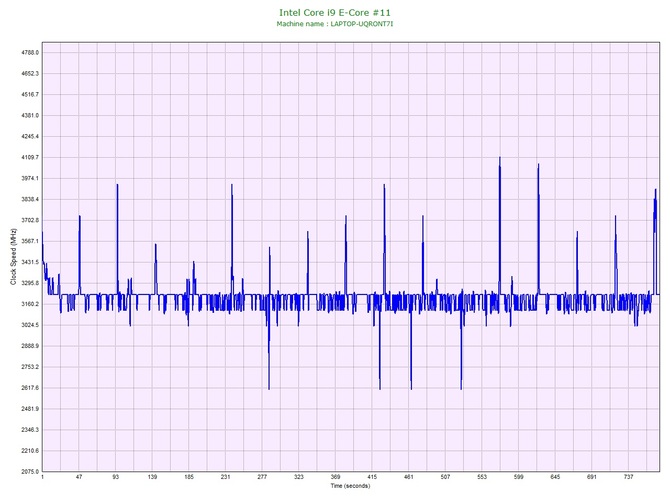
Task: Click the 3160.2 y-axis value
Action: pyautogui.click(x=30, y=304)
